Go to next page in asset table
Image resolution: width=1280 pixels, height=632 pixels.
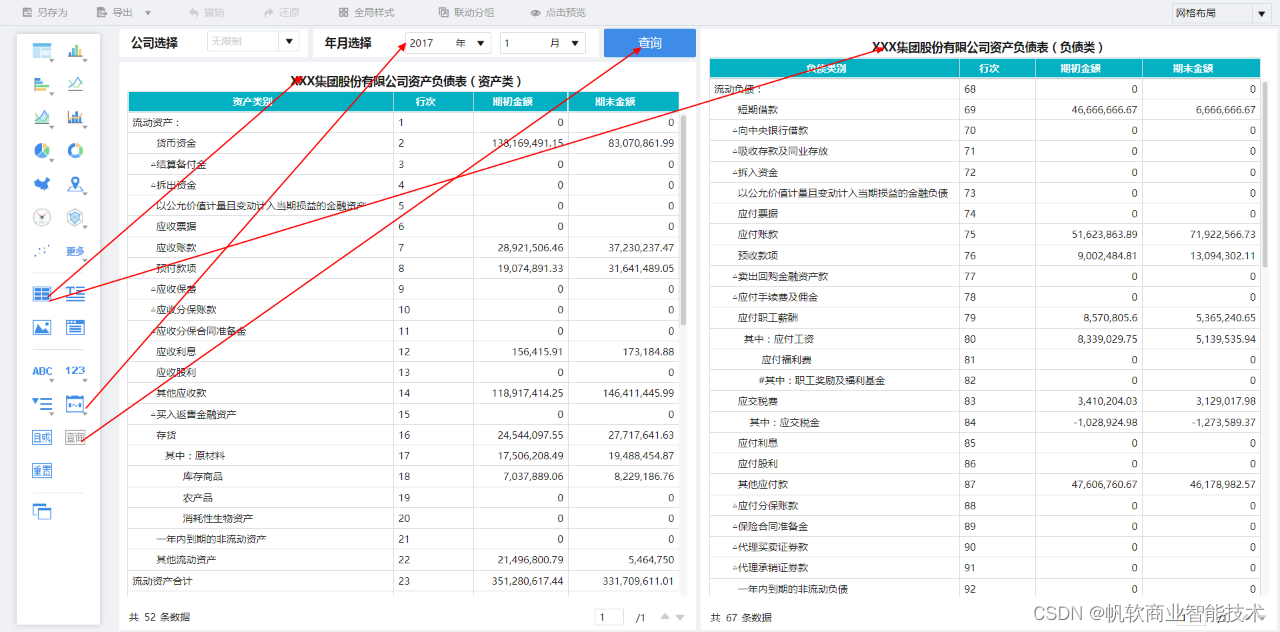[680, 618]
